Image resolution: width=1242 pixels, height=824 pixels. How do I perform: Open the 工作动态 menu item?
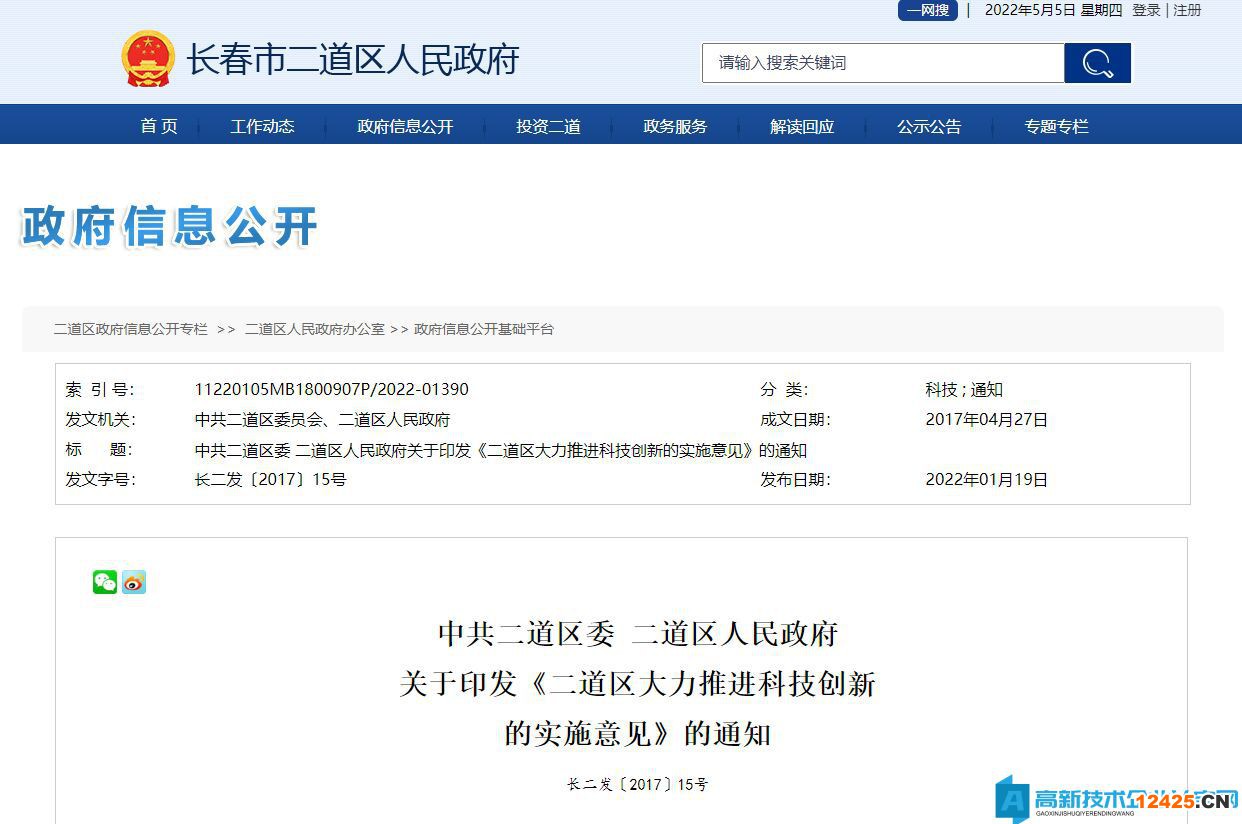[x=262, y=126]
